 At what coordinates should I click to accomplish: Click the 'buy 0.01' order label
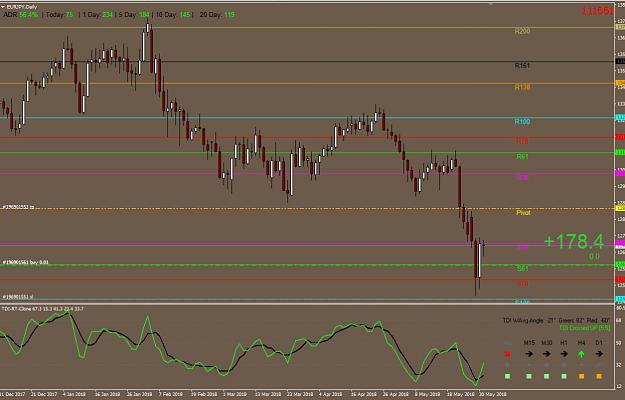pos(26,262)
